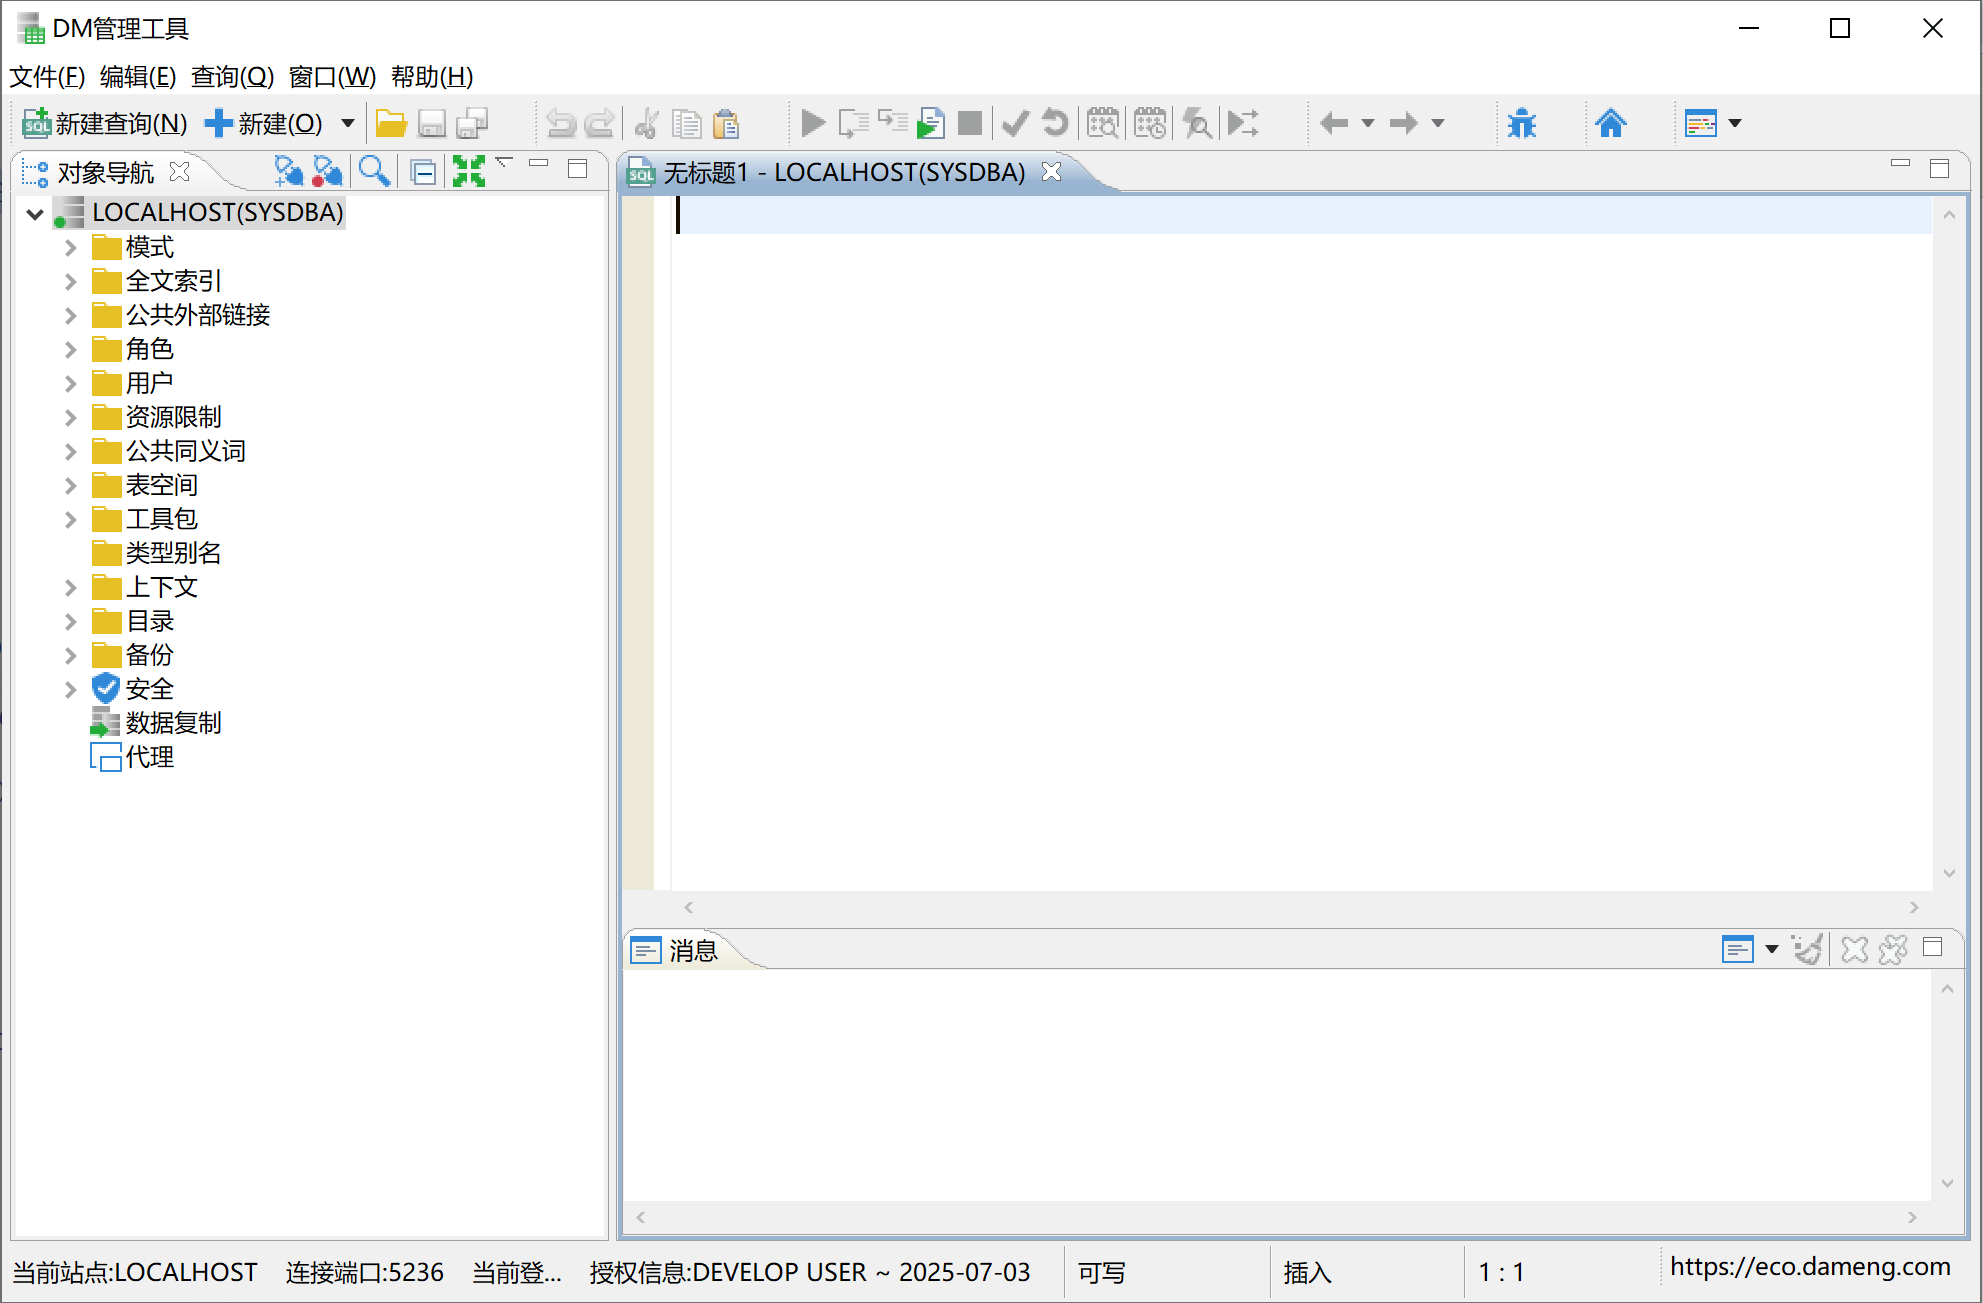This screenshot has height=1303, width=1983.
Task: Click the blue bug debug icon
Action: (x=1521, y=123)
